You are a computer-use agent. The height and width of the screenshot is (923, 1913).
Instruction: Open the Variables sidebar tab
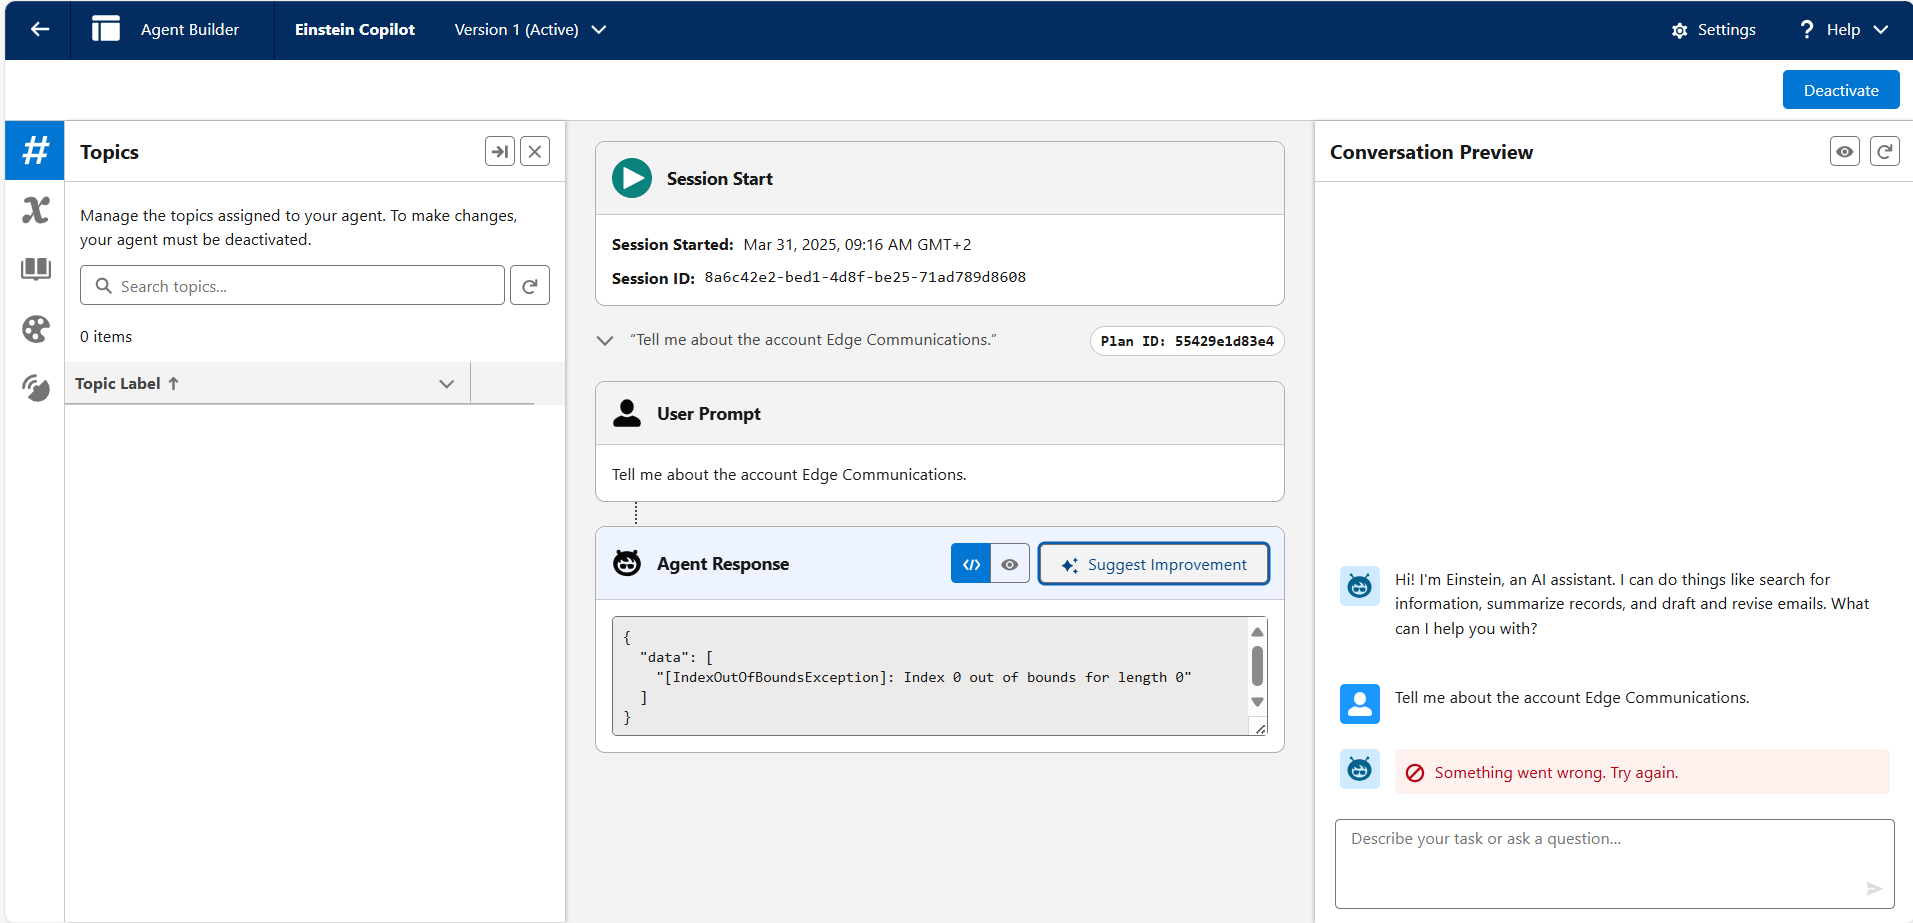tap(35, 210)
